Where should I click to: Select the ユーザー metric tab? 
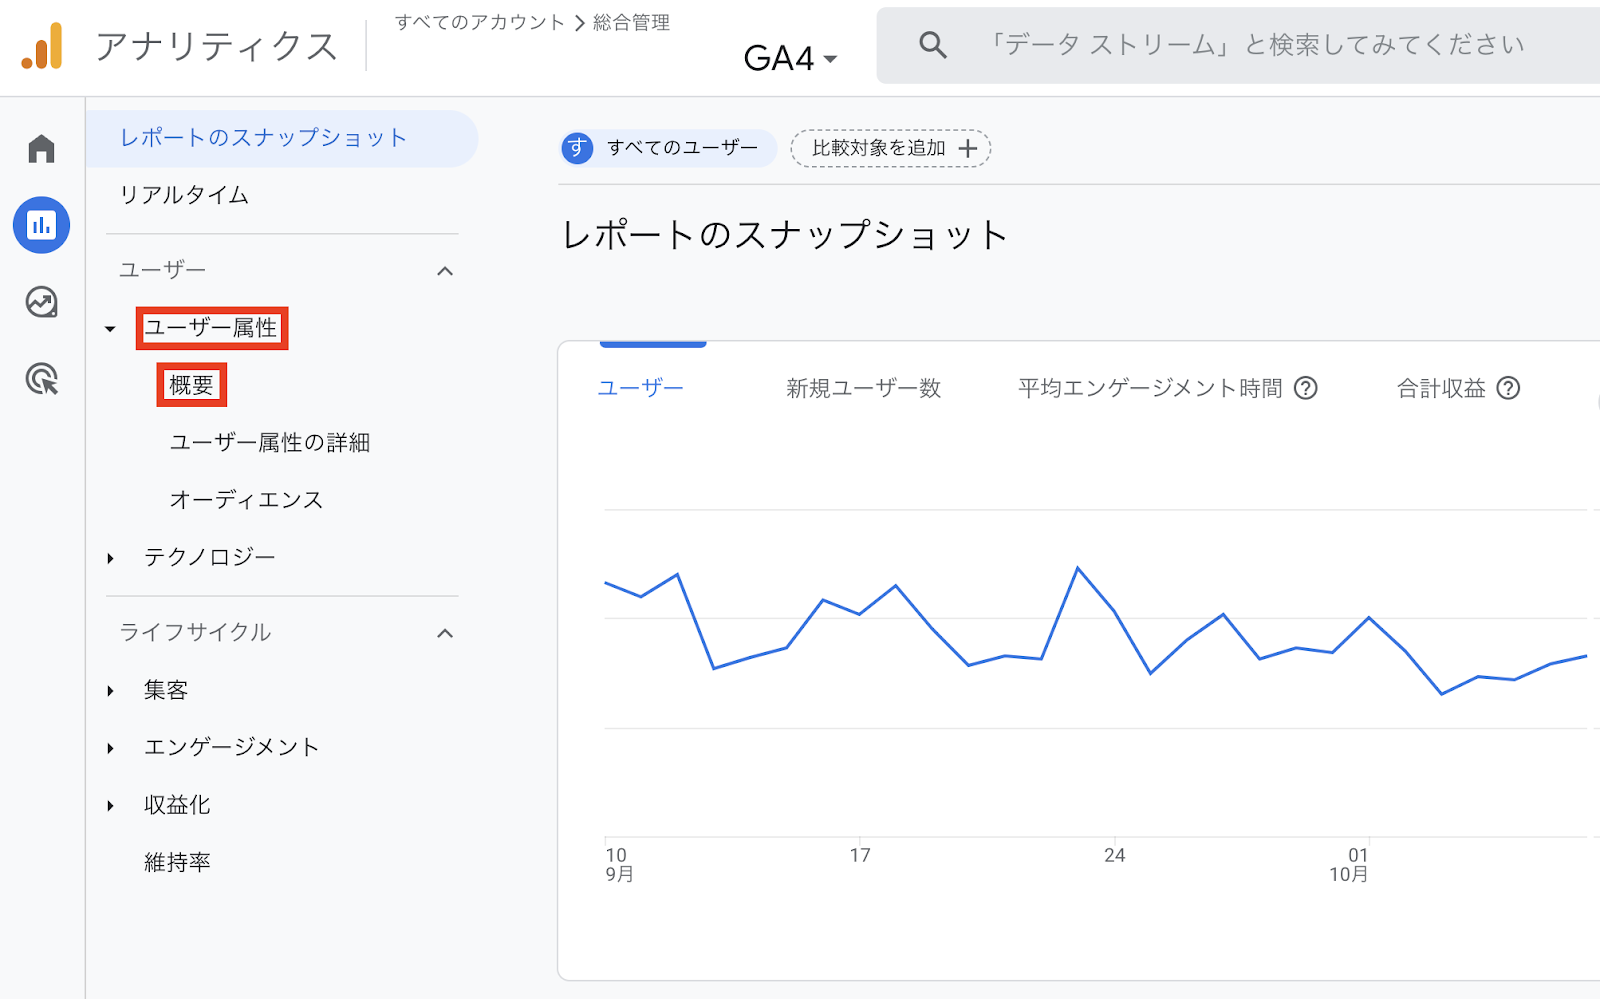640,388
